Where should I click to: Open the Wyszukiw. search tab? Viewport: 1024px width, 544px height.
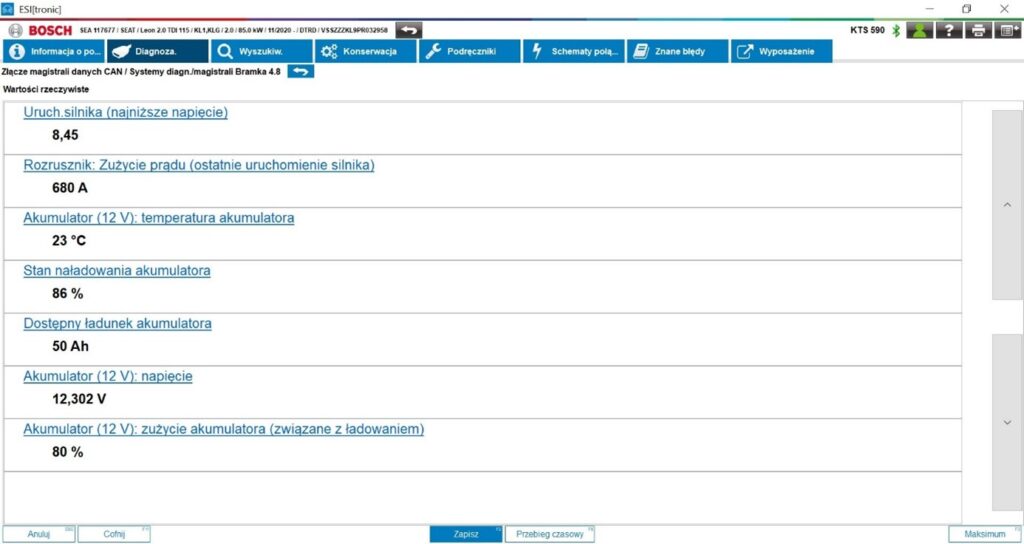pyautogui.click(x=260, y=51)
